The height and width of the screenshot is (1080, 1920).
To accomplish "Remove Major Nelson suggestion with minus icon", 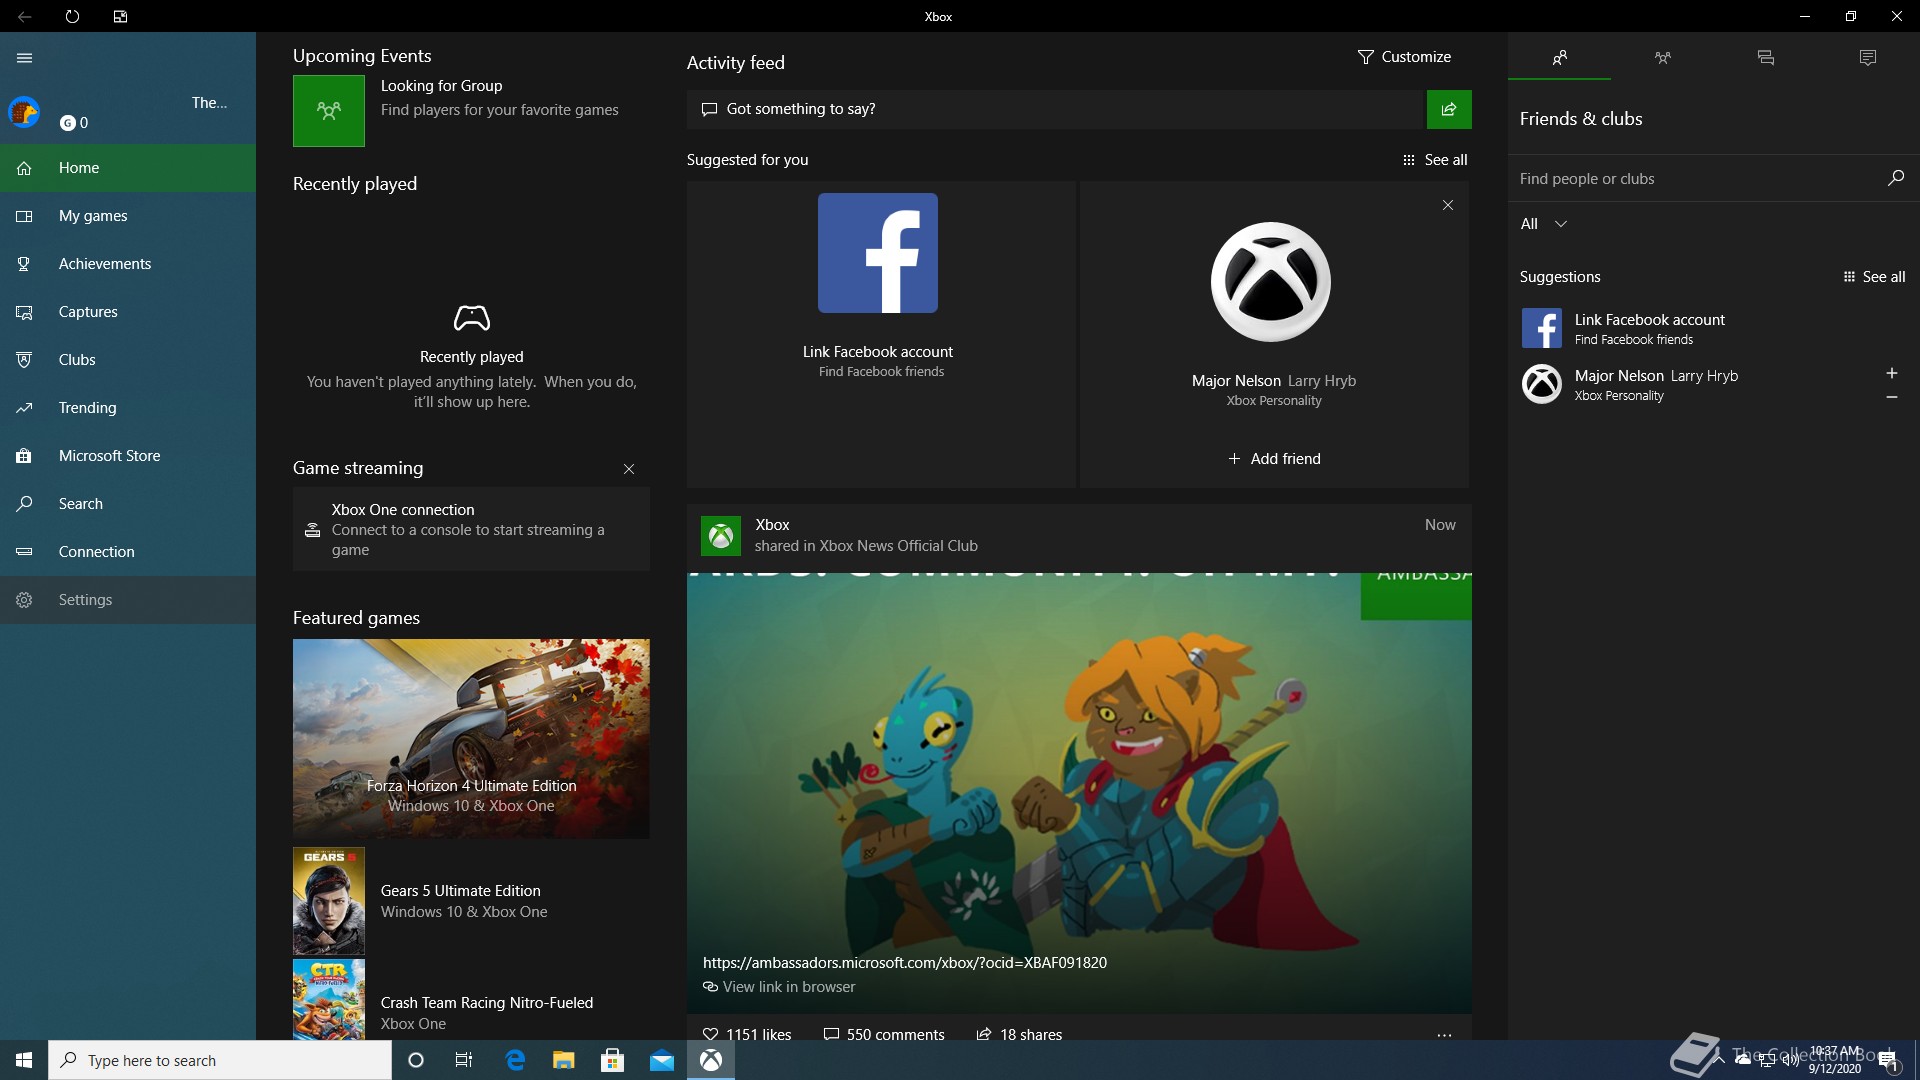I will (1892, 397).
